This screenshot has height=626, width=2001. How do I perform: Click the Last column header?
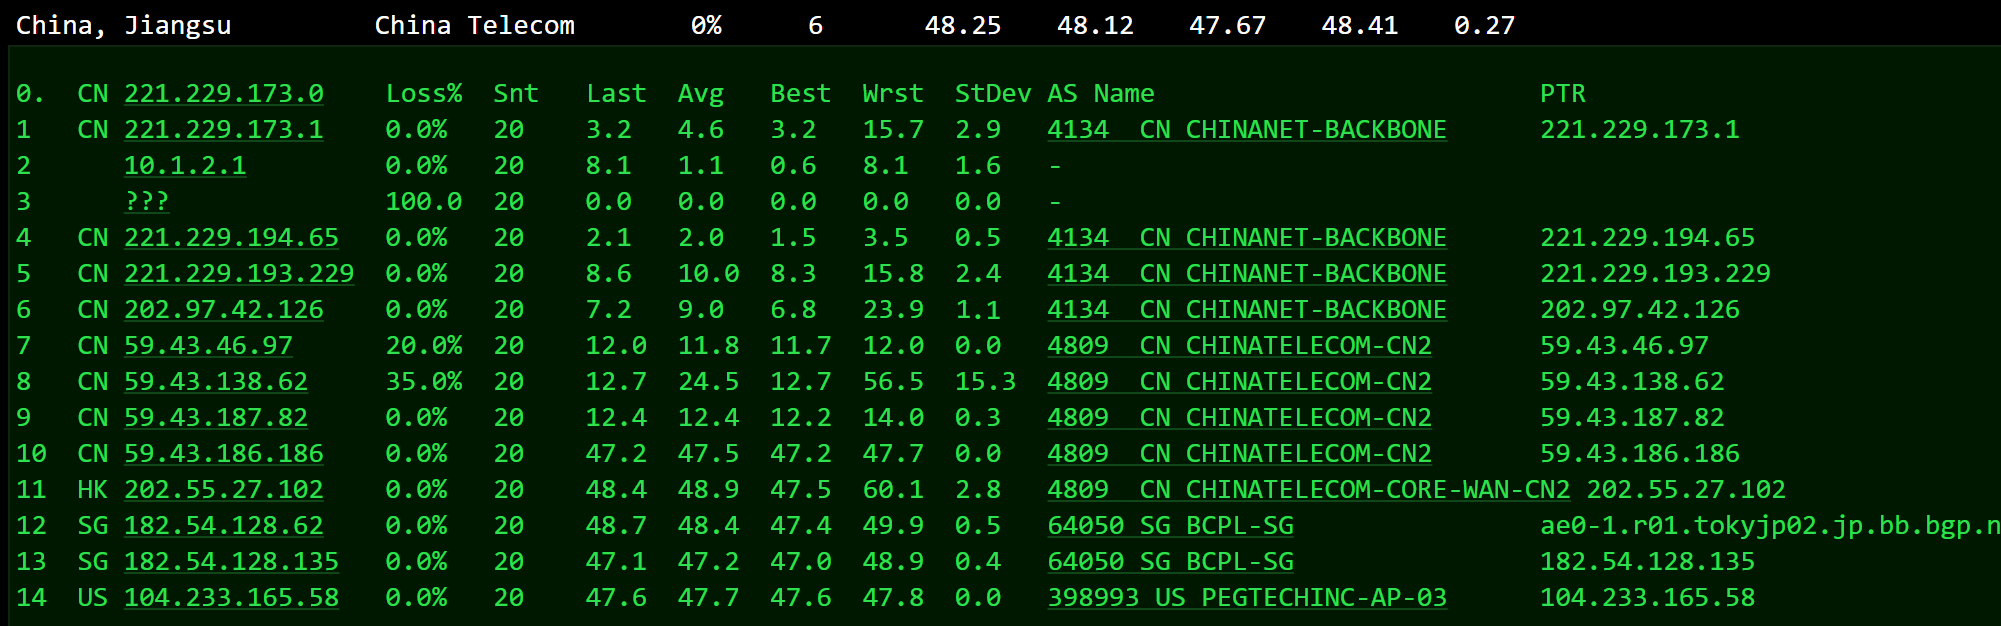point(616,94)
